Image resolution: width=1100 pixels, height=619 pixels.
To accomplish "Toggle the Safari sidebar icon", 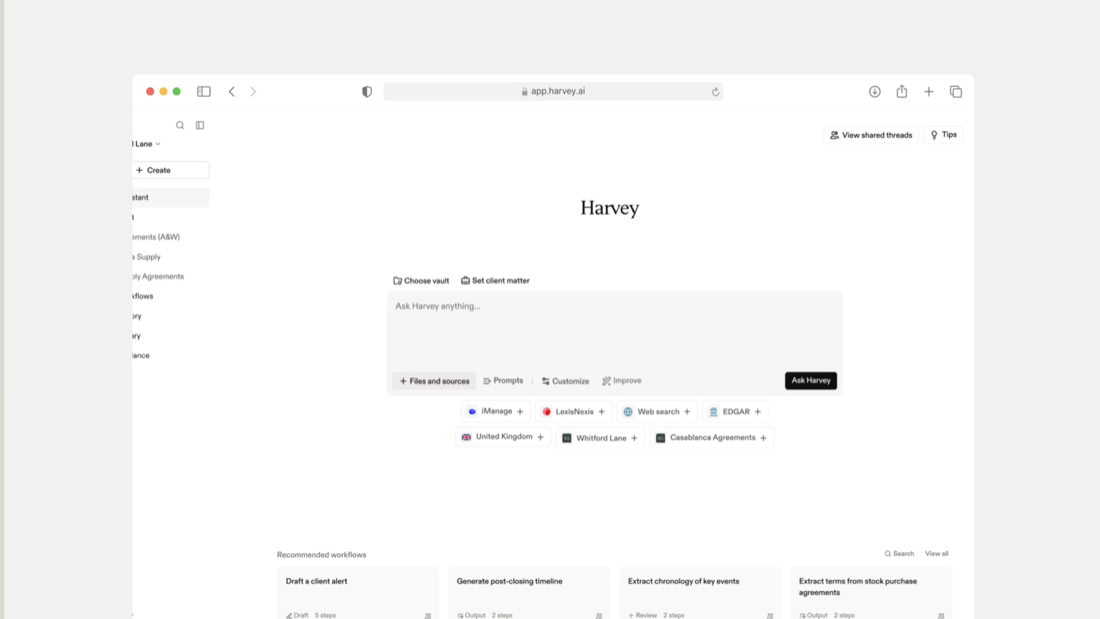I will [203, 91].
